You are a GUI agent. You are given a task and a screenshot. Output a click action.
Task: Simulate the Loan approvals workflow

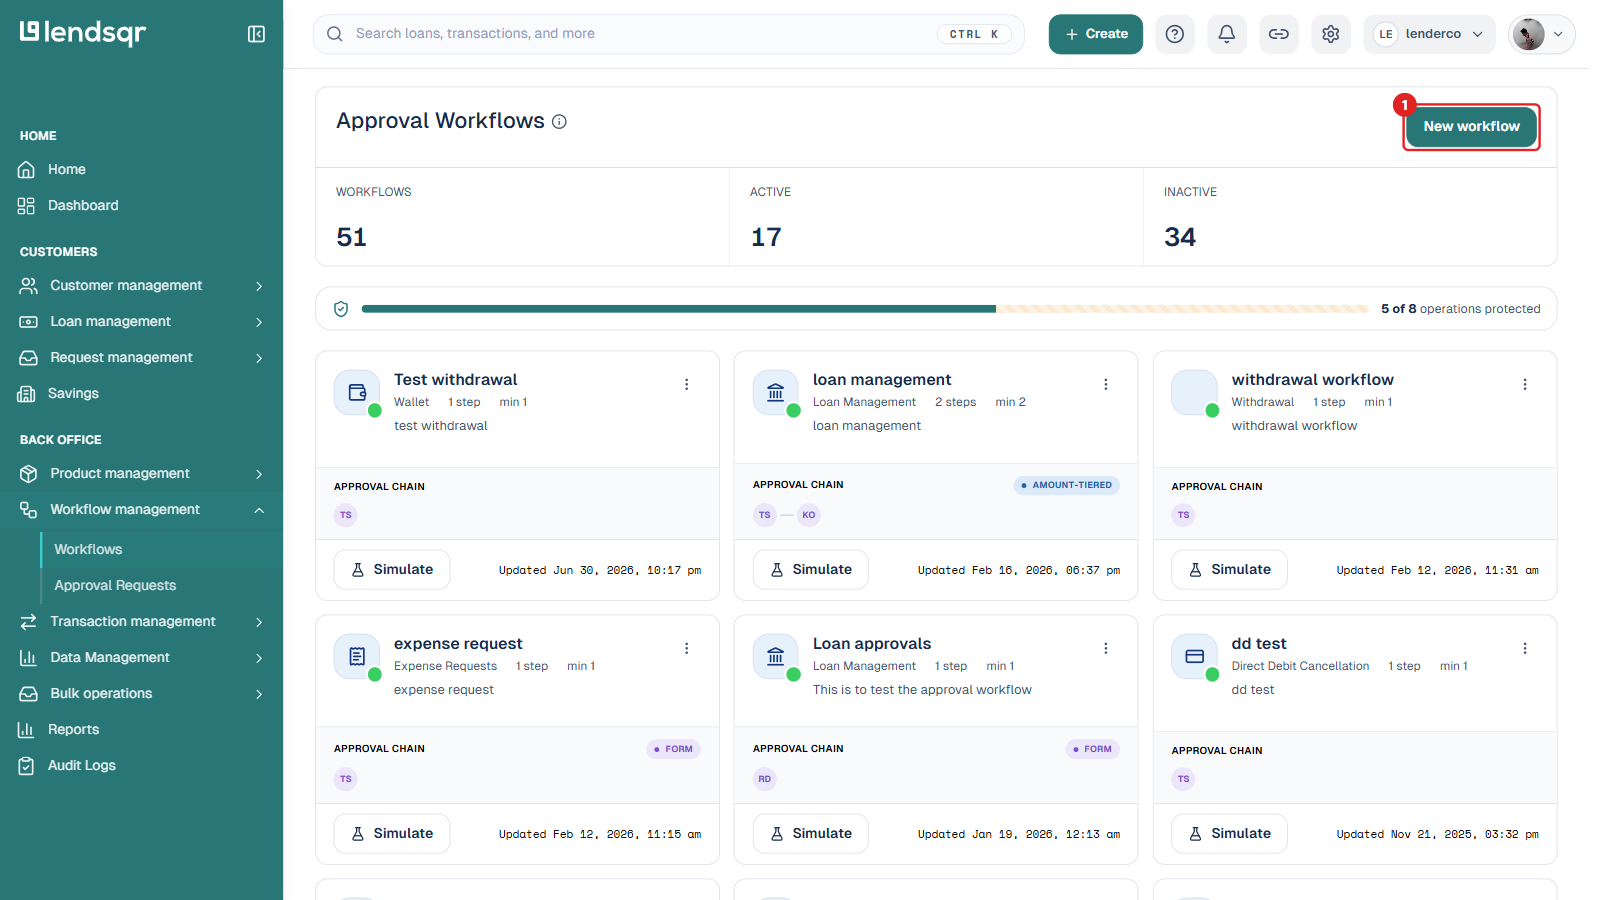(811, 834)
